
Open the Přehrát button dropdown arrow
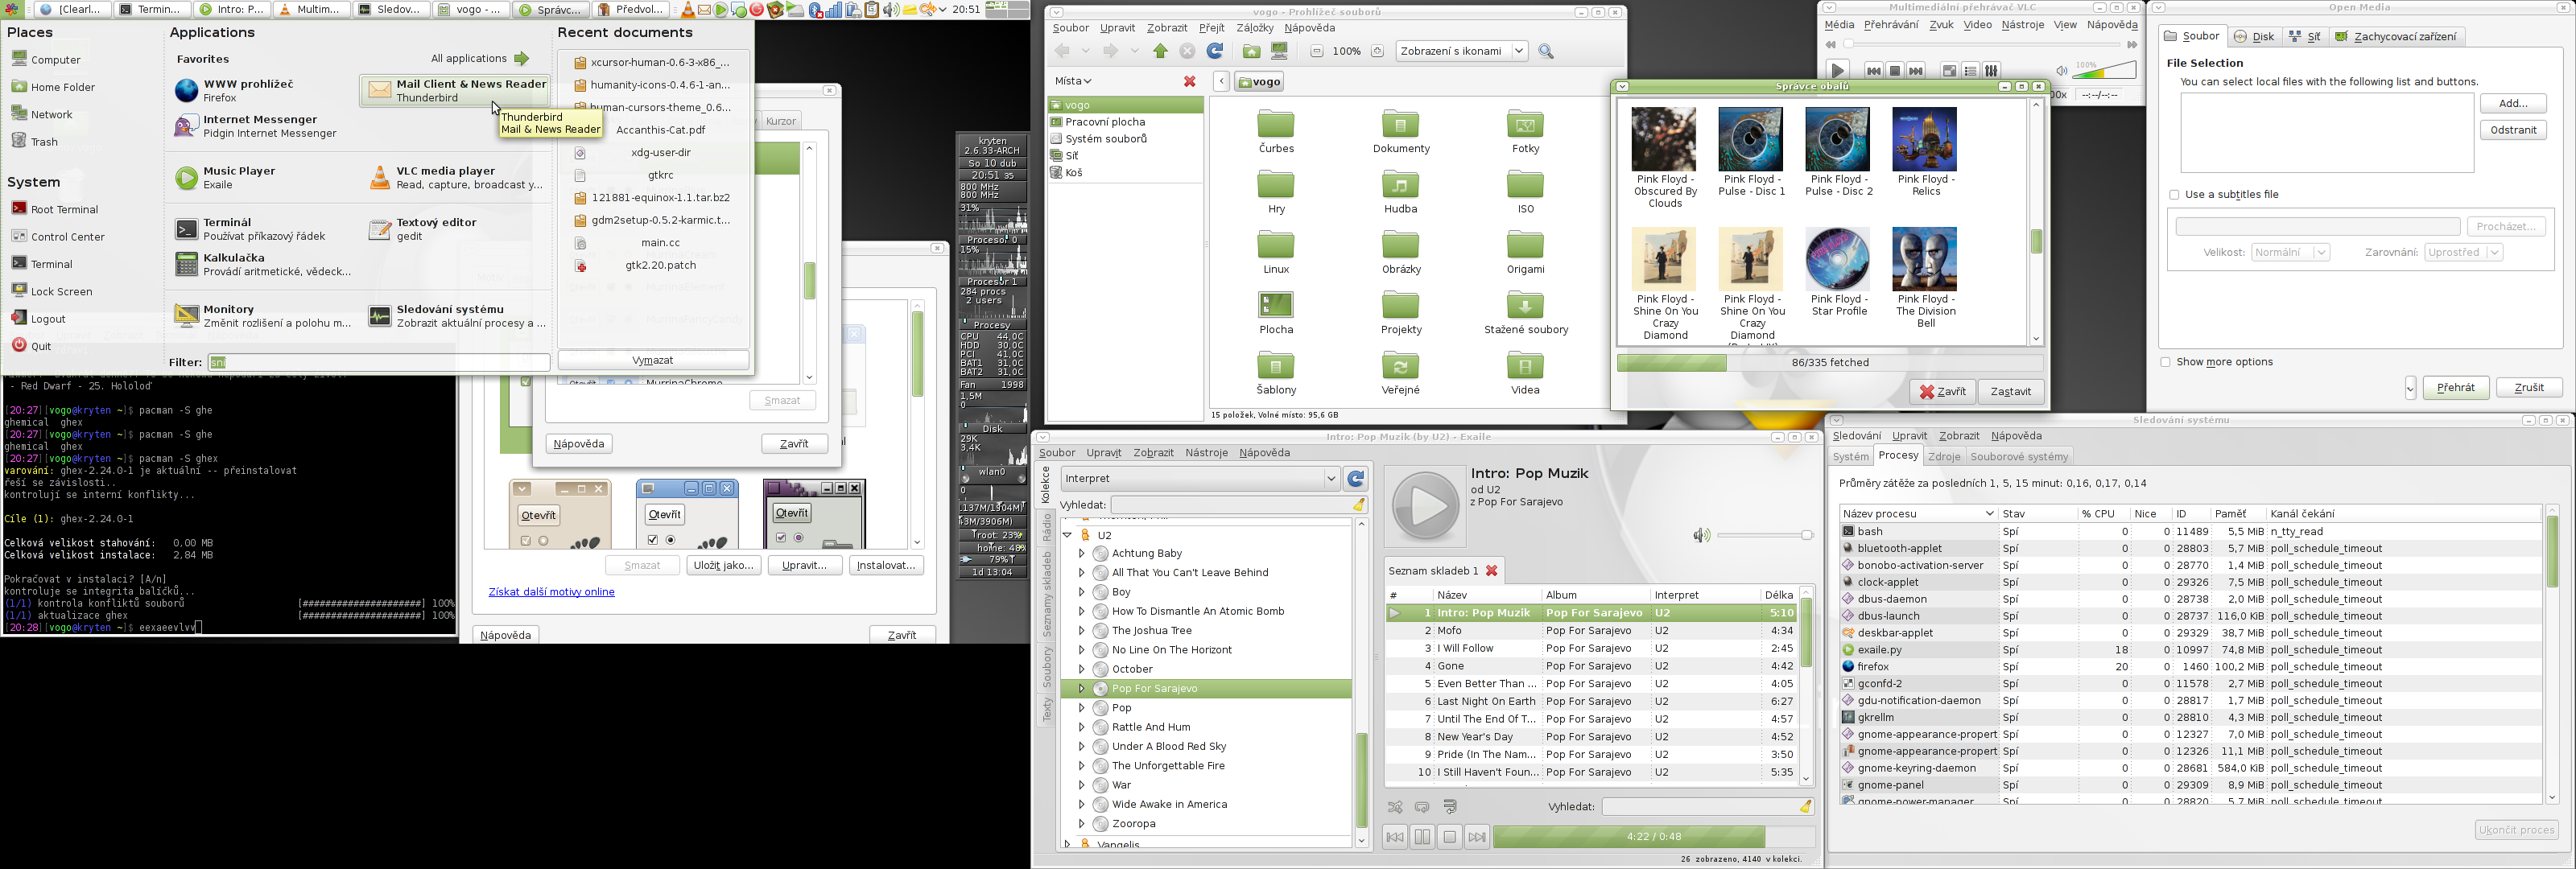click(x=2410, y=388)
